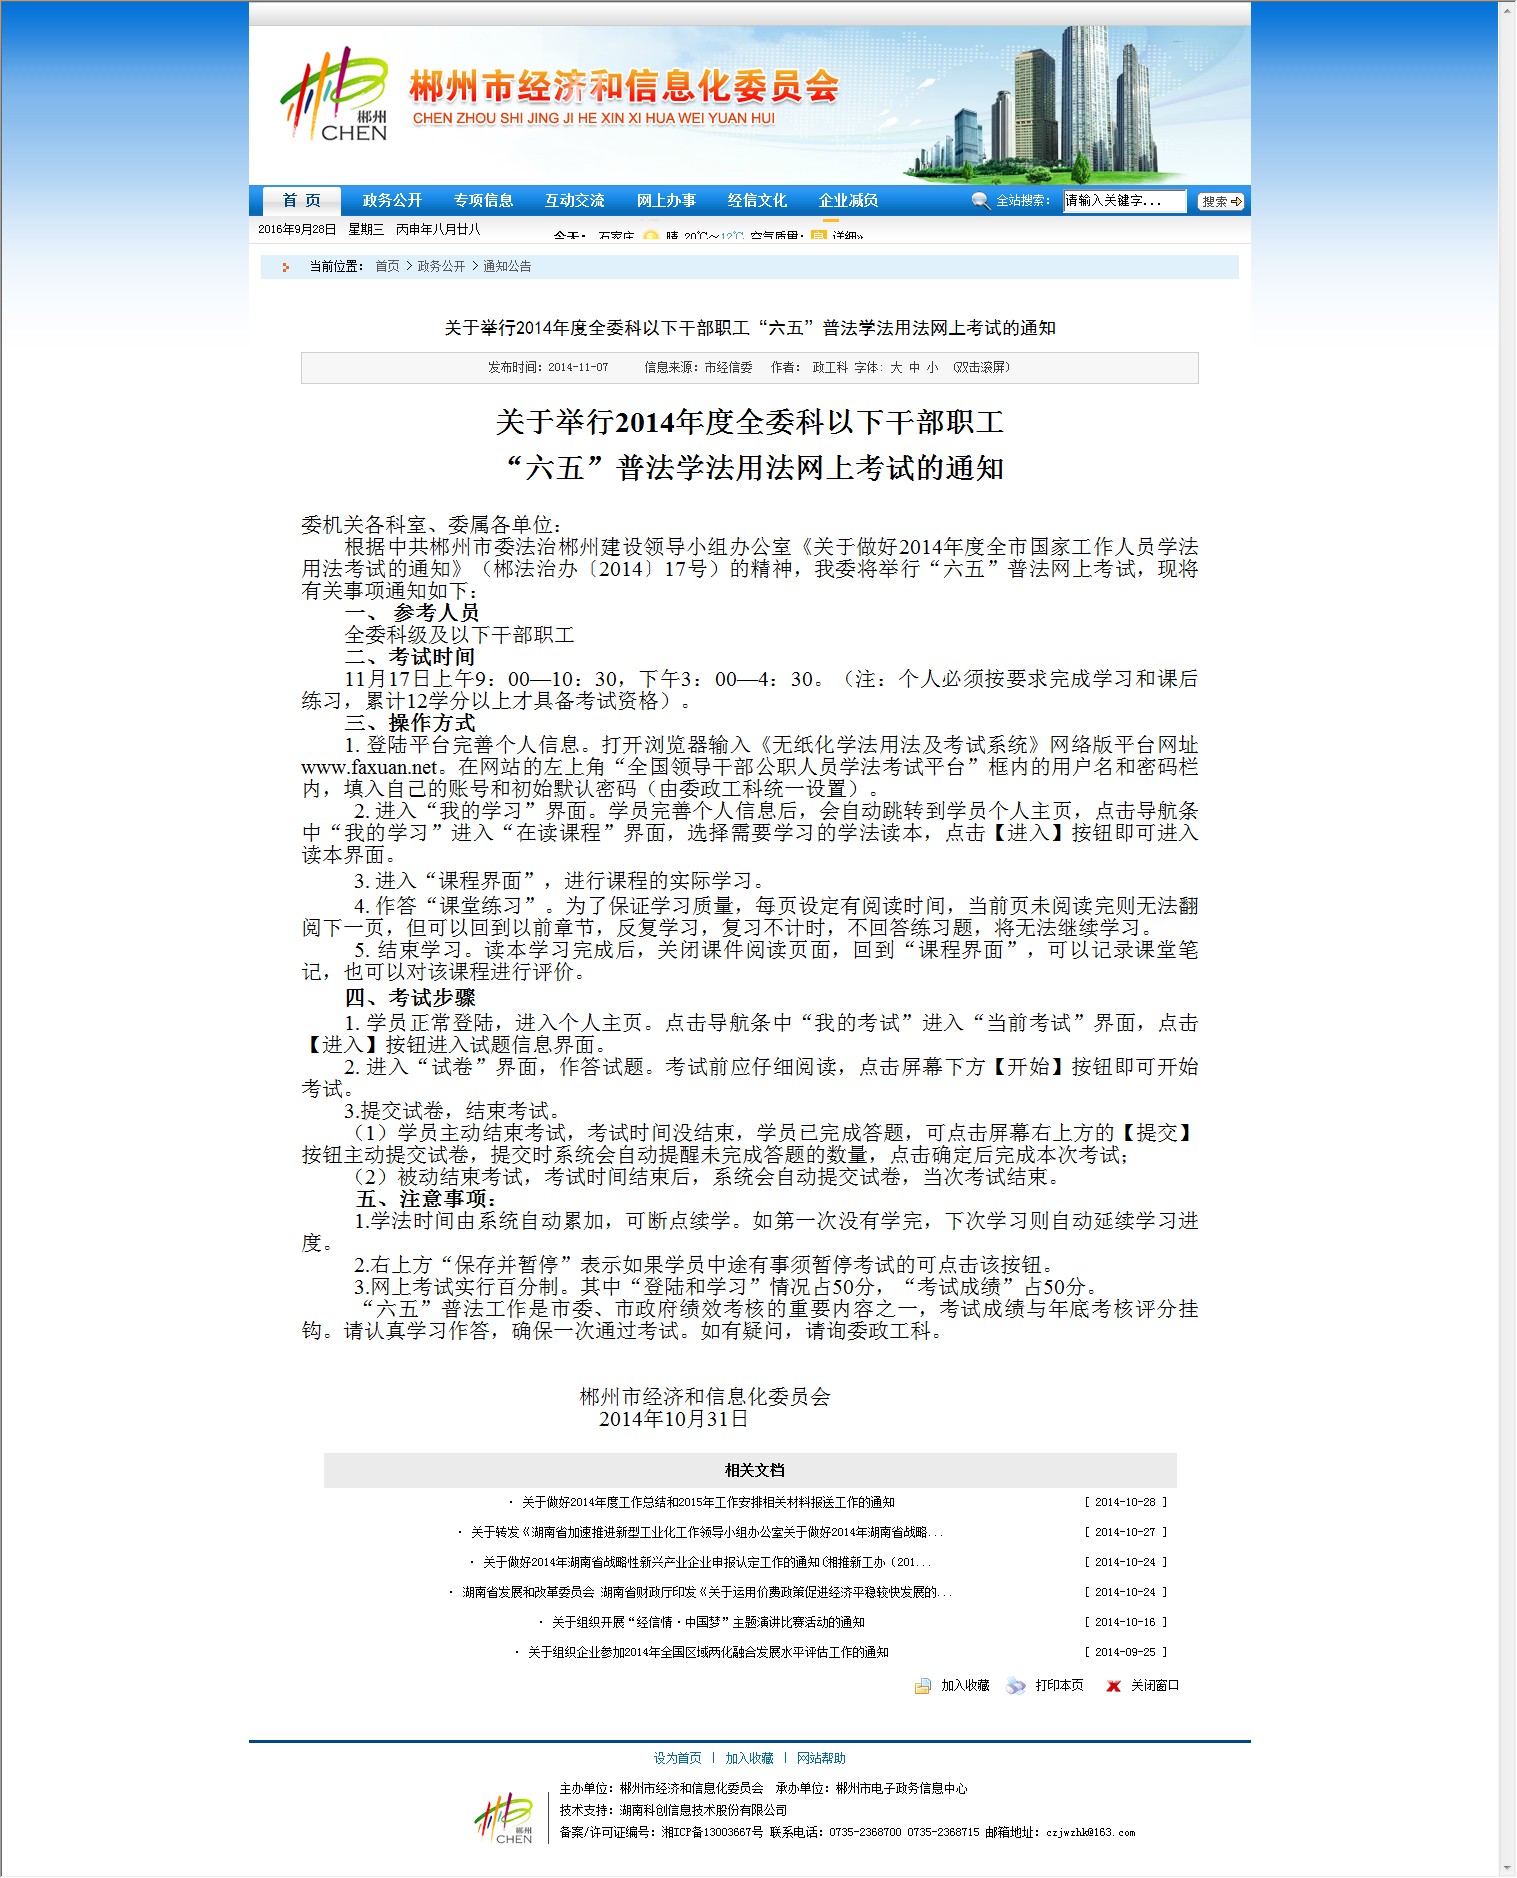The width and height of the screenshot is (1517, 1878).
Task: Open the 网上办事 menu item
Action: [x=666, y=201]
